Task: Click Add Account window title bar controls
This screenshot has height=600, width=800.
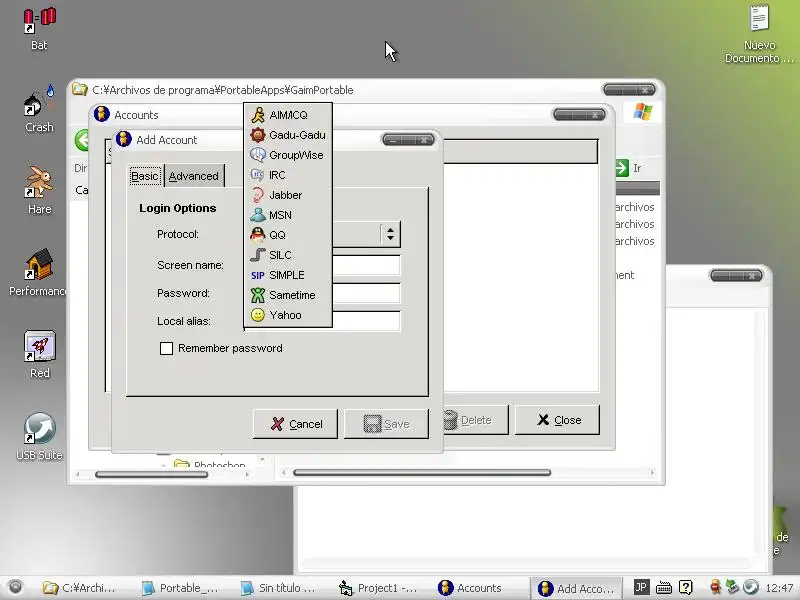Action: pyautogui.click(x=408, y=140)
